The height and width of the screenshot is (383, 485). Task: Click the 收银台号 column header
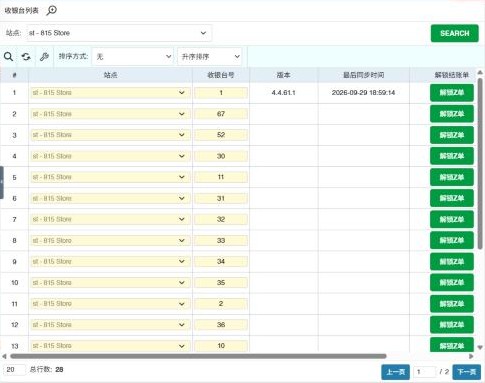point(221,75)
